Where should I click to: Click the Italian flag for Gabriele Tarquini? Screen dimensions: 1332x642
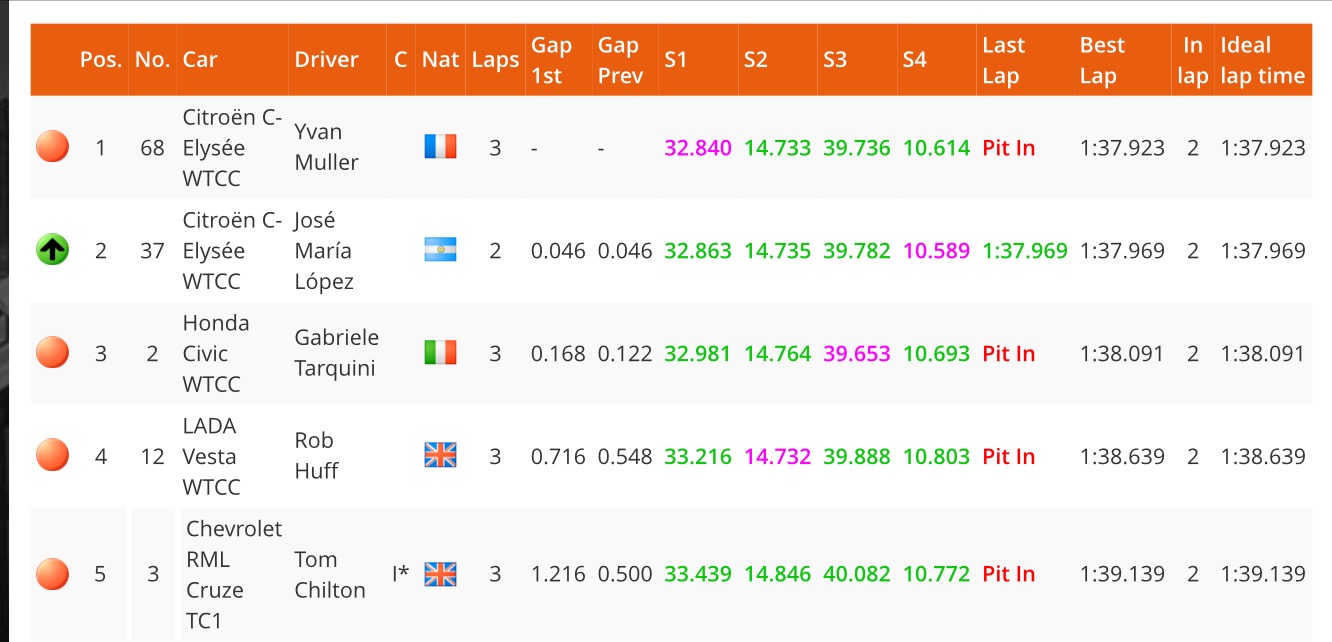(x=440, y=353)
